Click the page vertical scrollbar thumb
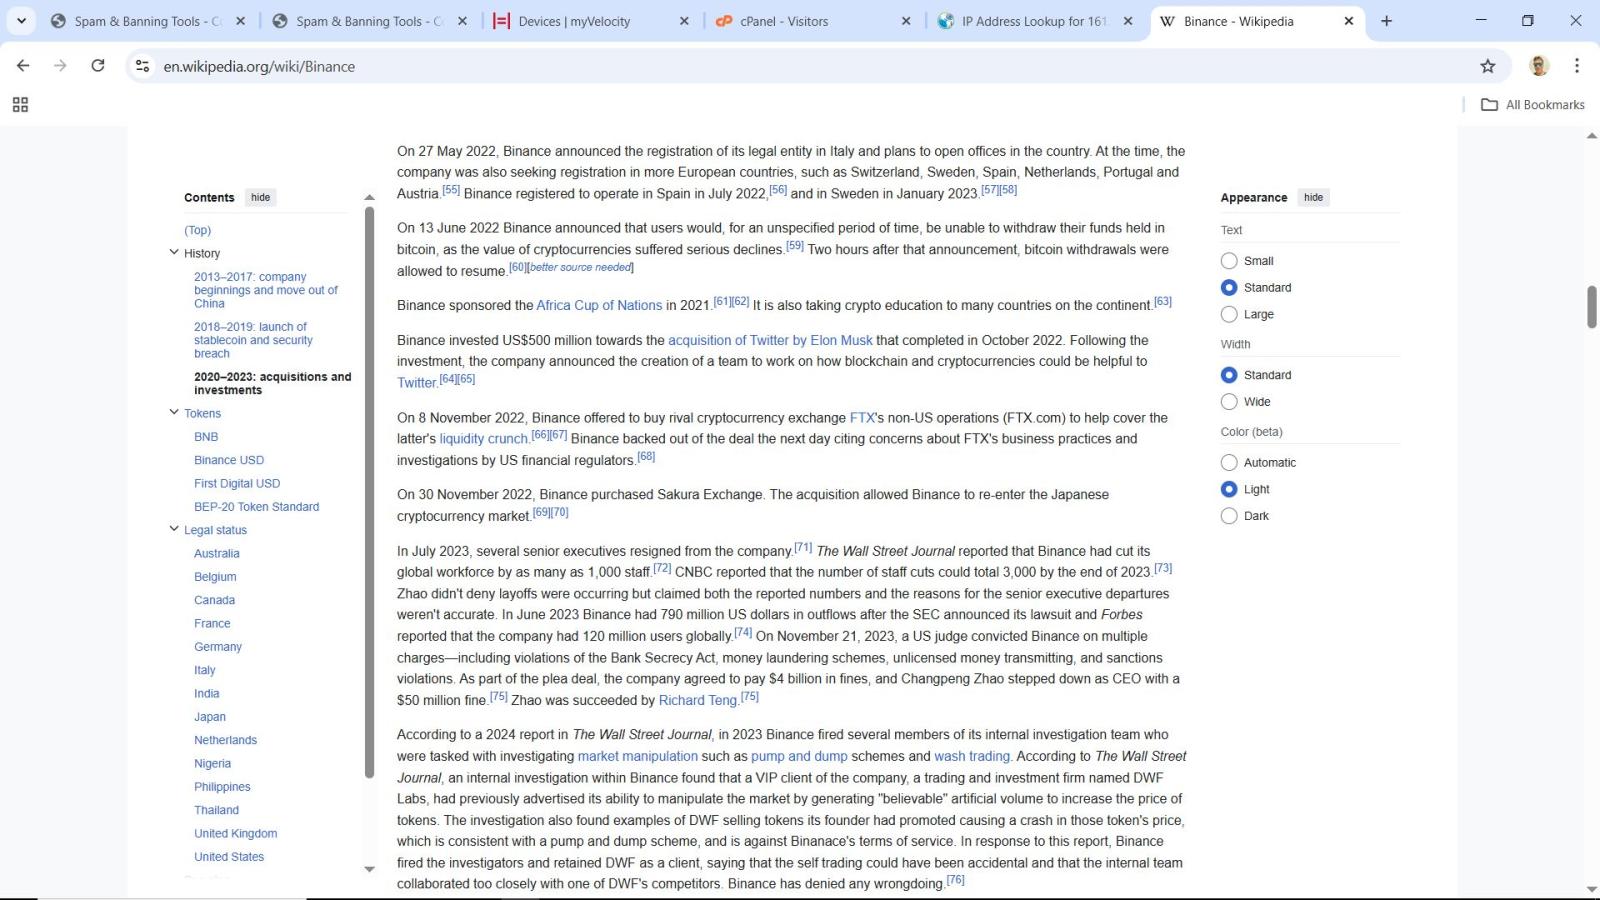The image size is (1600, 900). click(1591, 307)
